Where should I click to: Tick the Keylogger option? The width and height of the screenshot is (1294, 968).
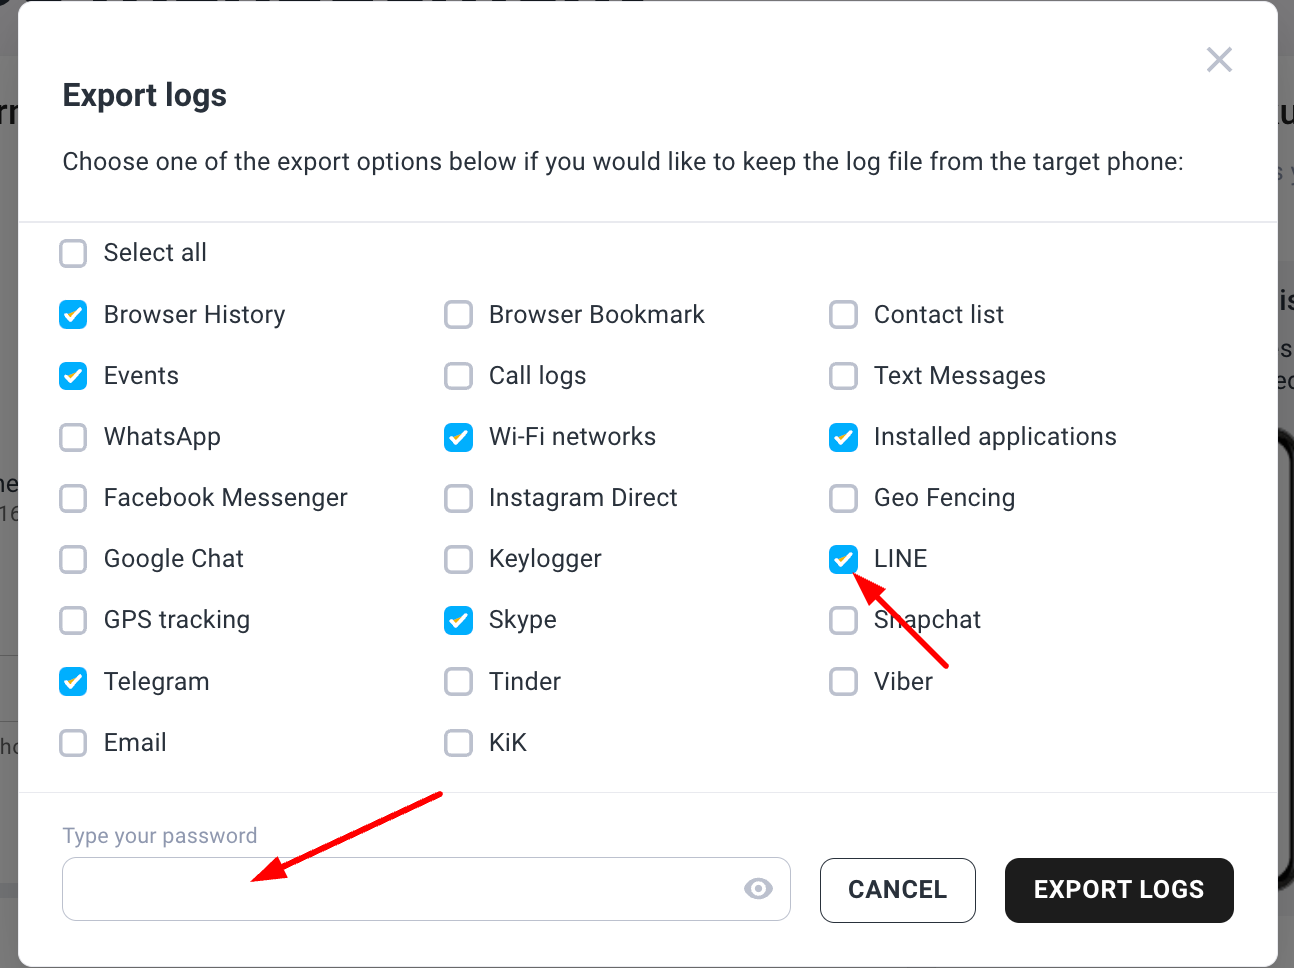click(x=458, y=559)
